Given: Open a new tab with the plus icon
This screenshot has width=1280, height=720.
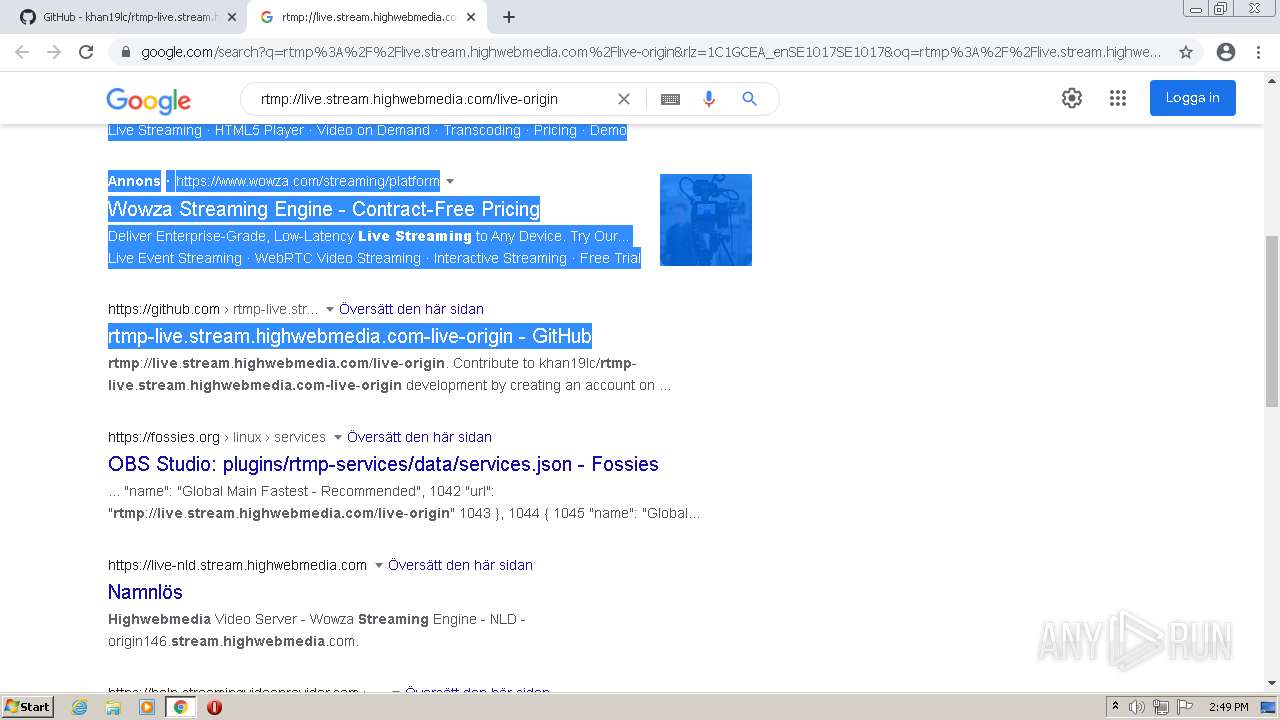Looking at the screenshot, I should 509,17.
